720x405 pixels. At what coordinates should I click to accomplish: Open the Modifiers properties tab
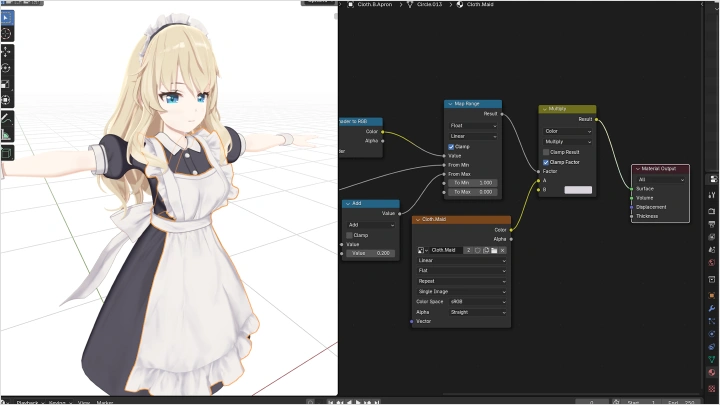(712, 308)
